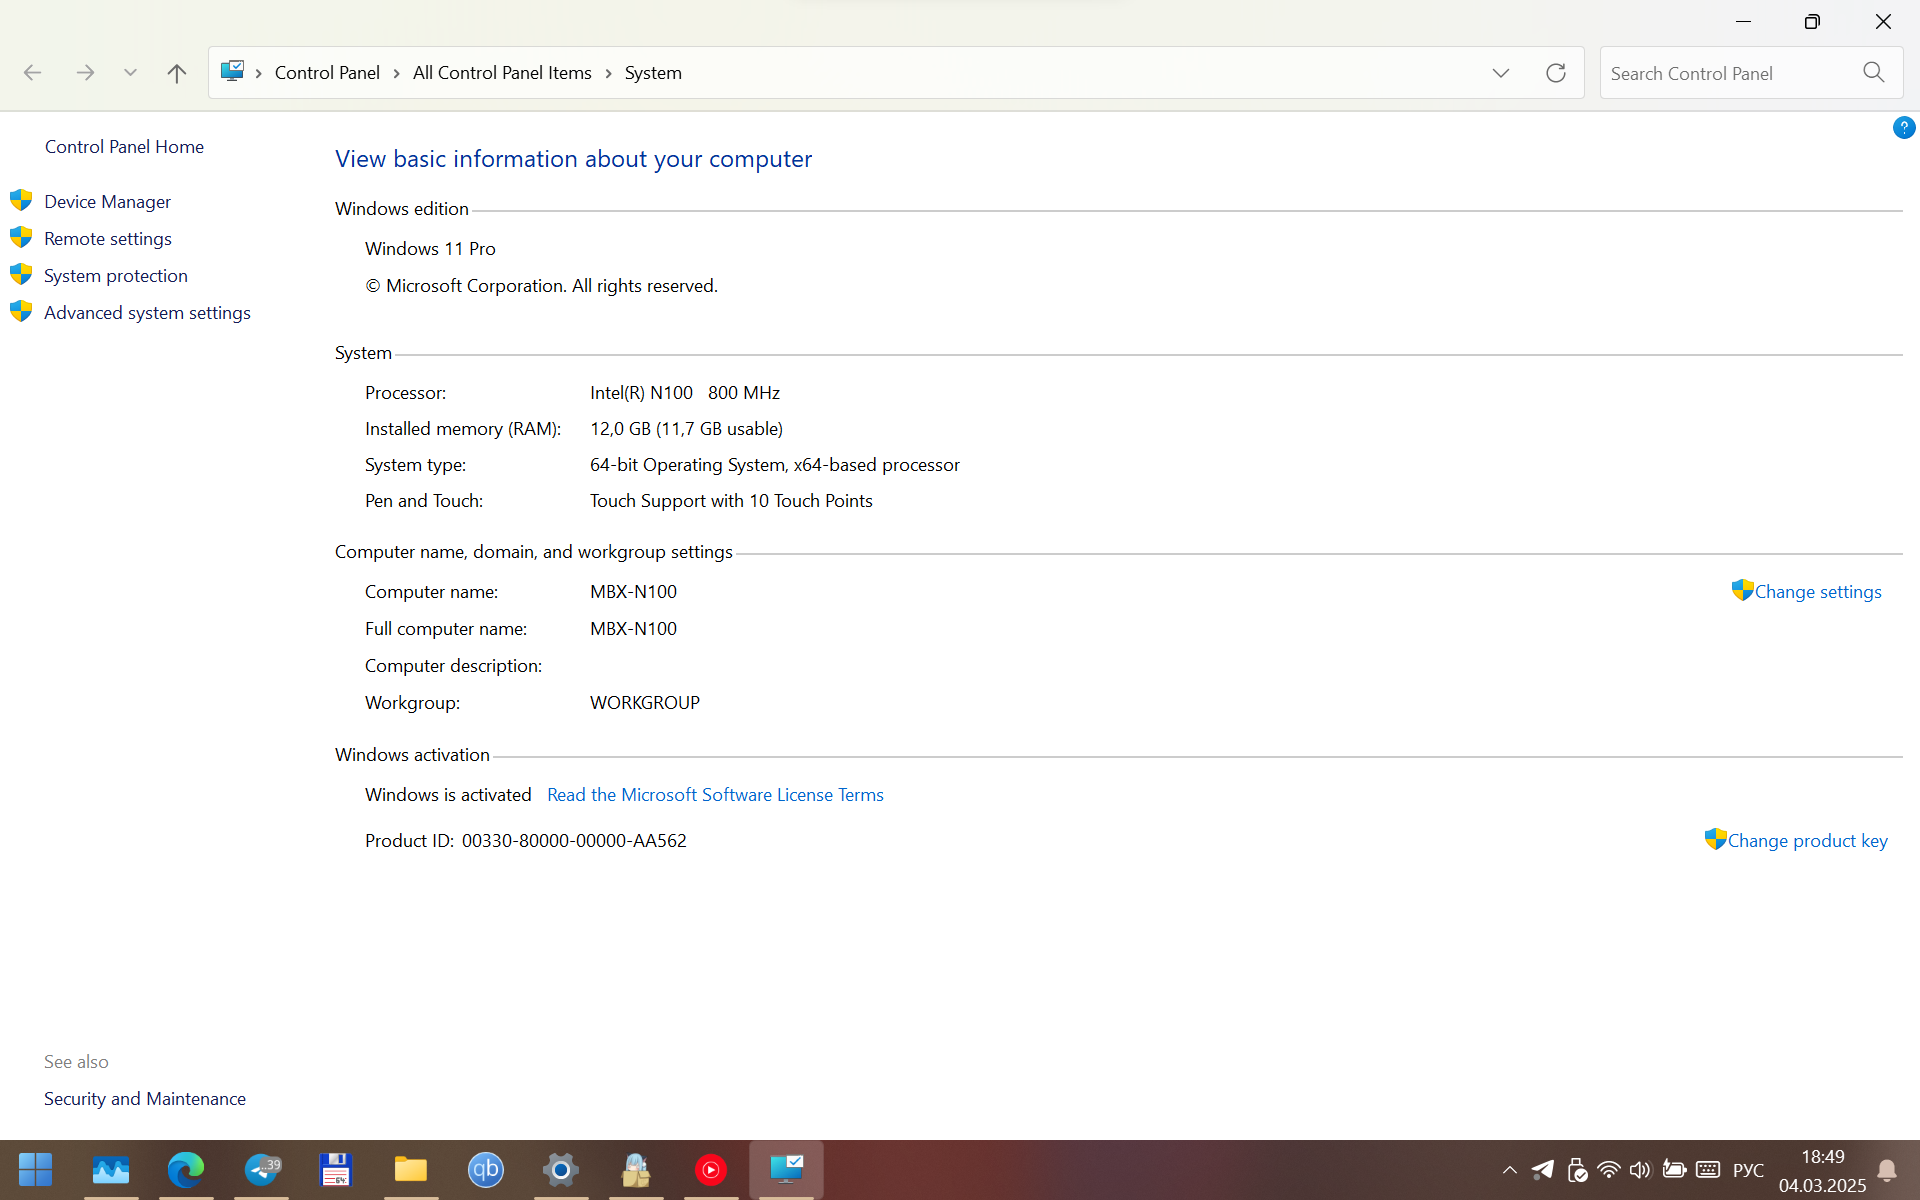Go back using the back arrow
This screenshot has width=1920, height=1200.
(x=32, y=73)
